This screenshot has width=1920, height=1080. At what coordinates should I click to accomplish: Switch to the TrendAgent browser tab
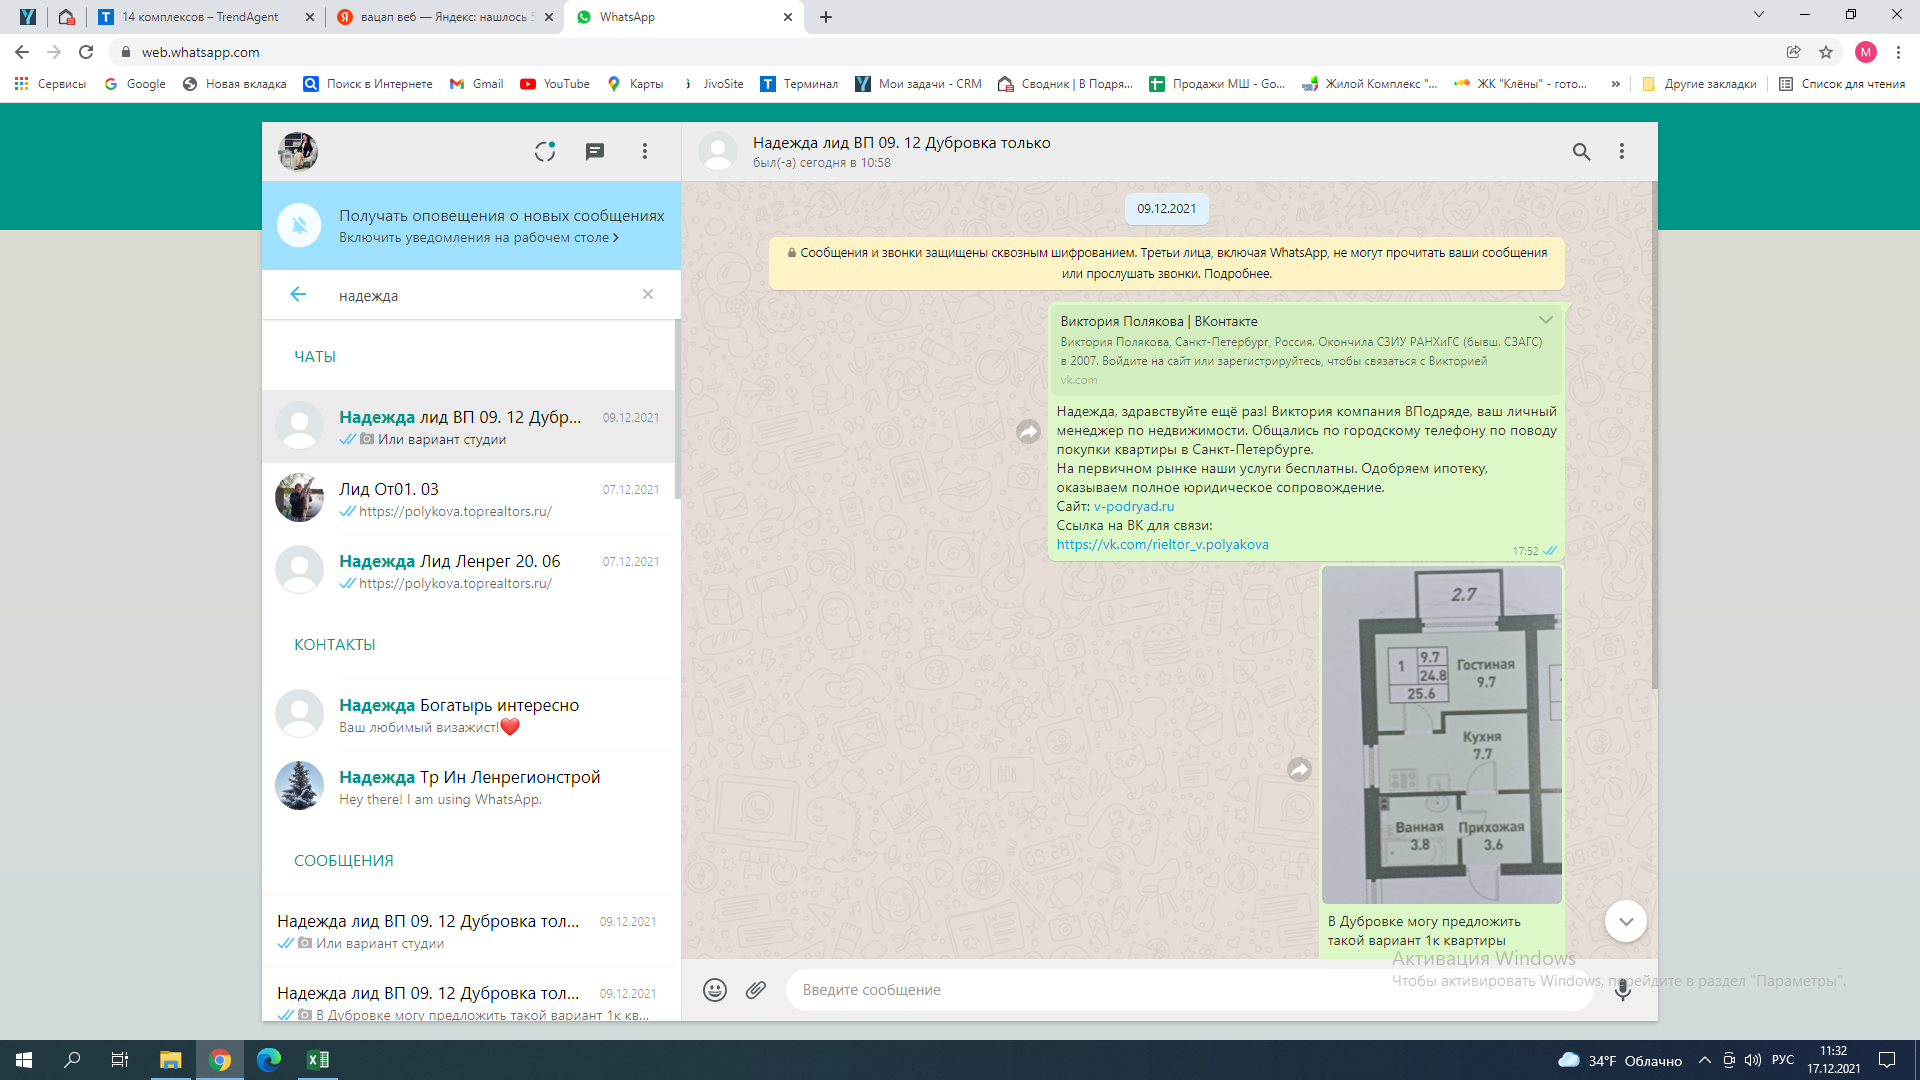pos(200,17)
